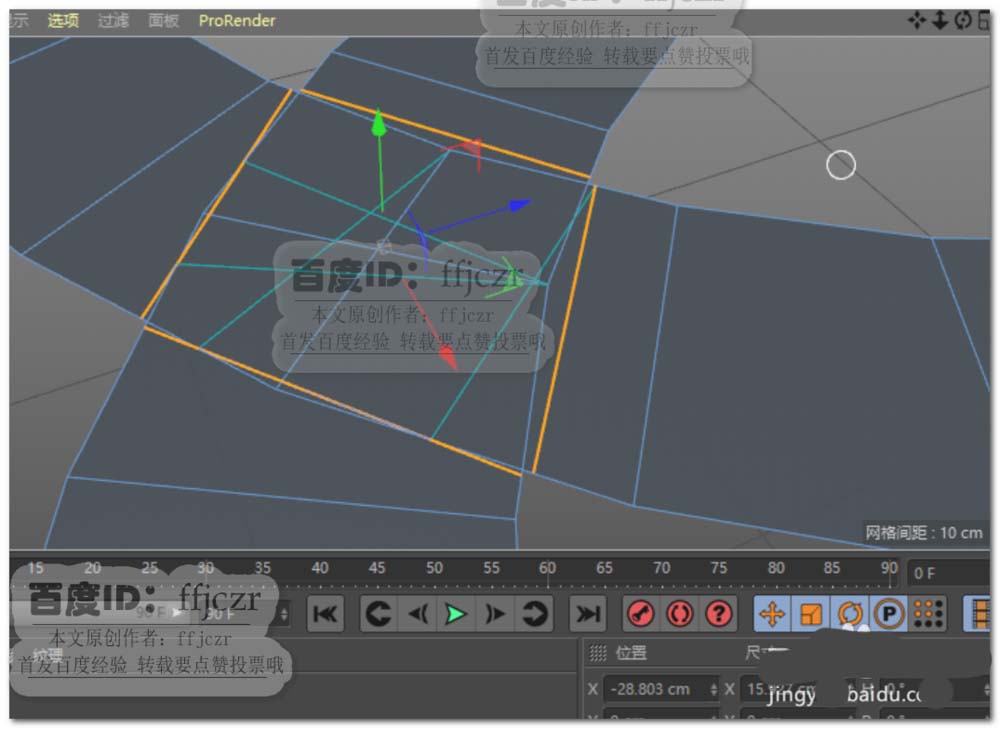
Task: Click the 位置 column header
Action: coord(631,653)
